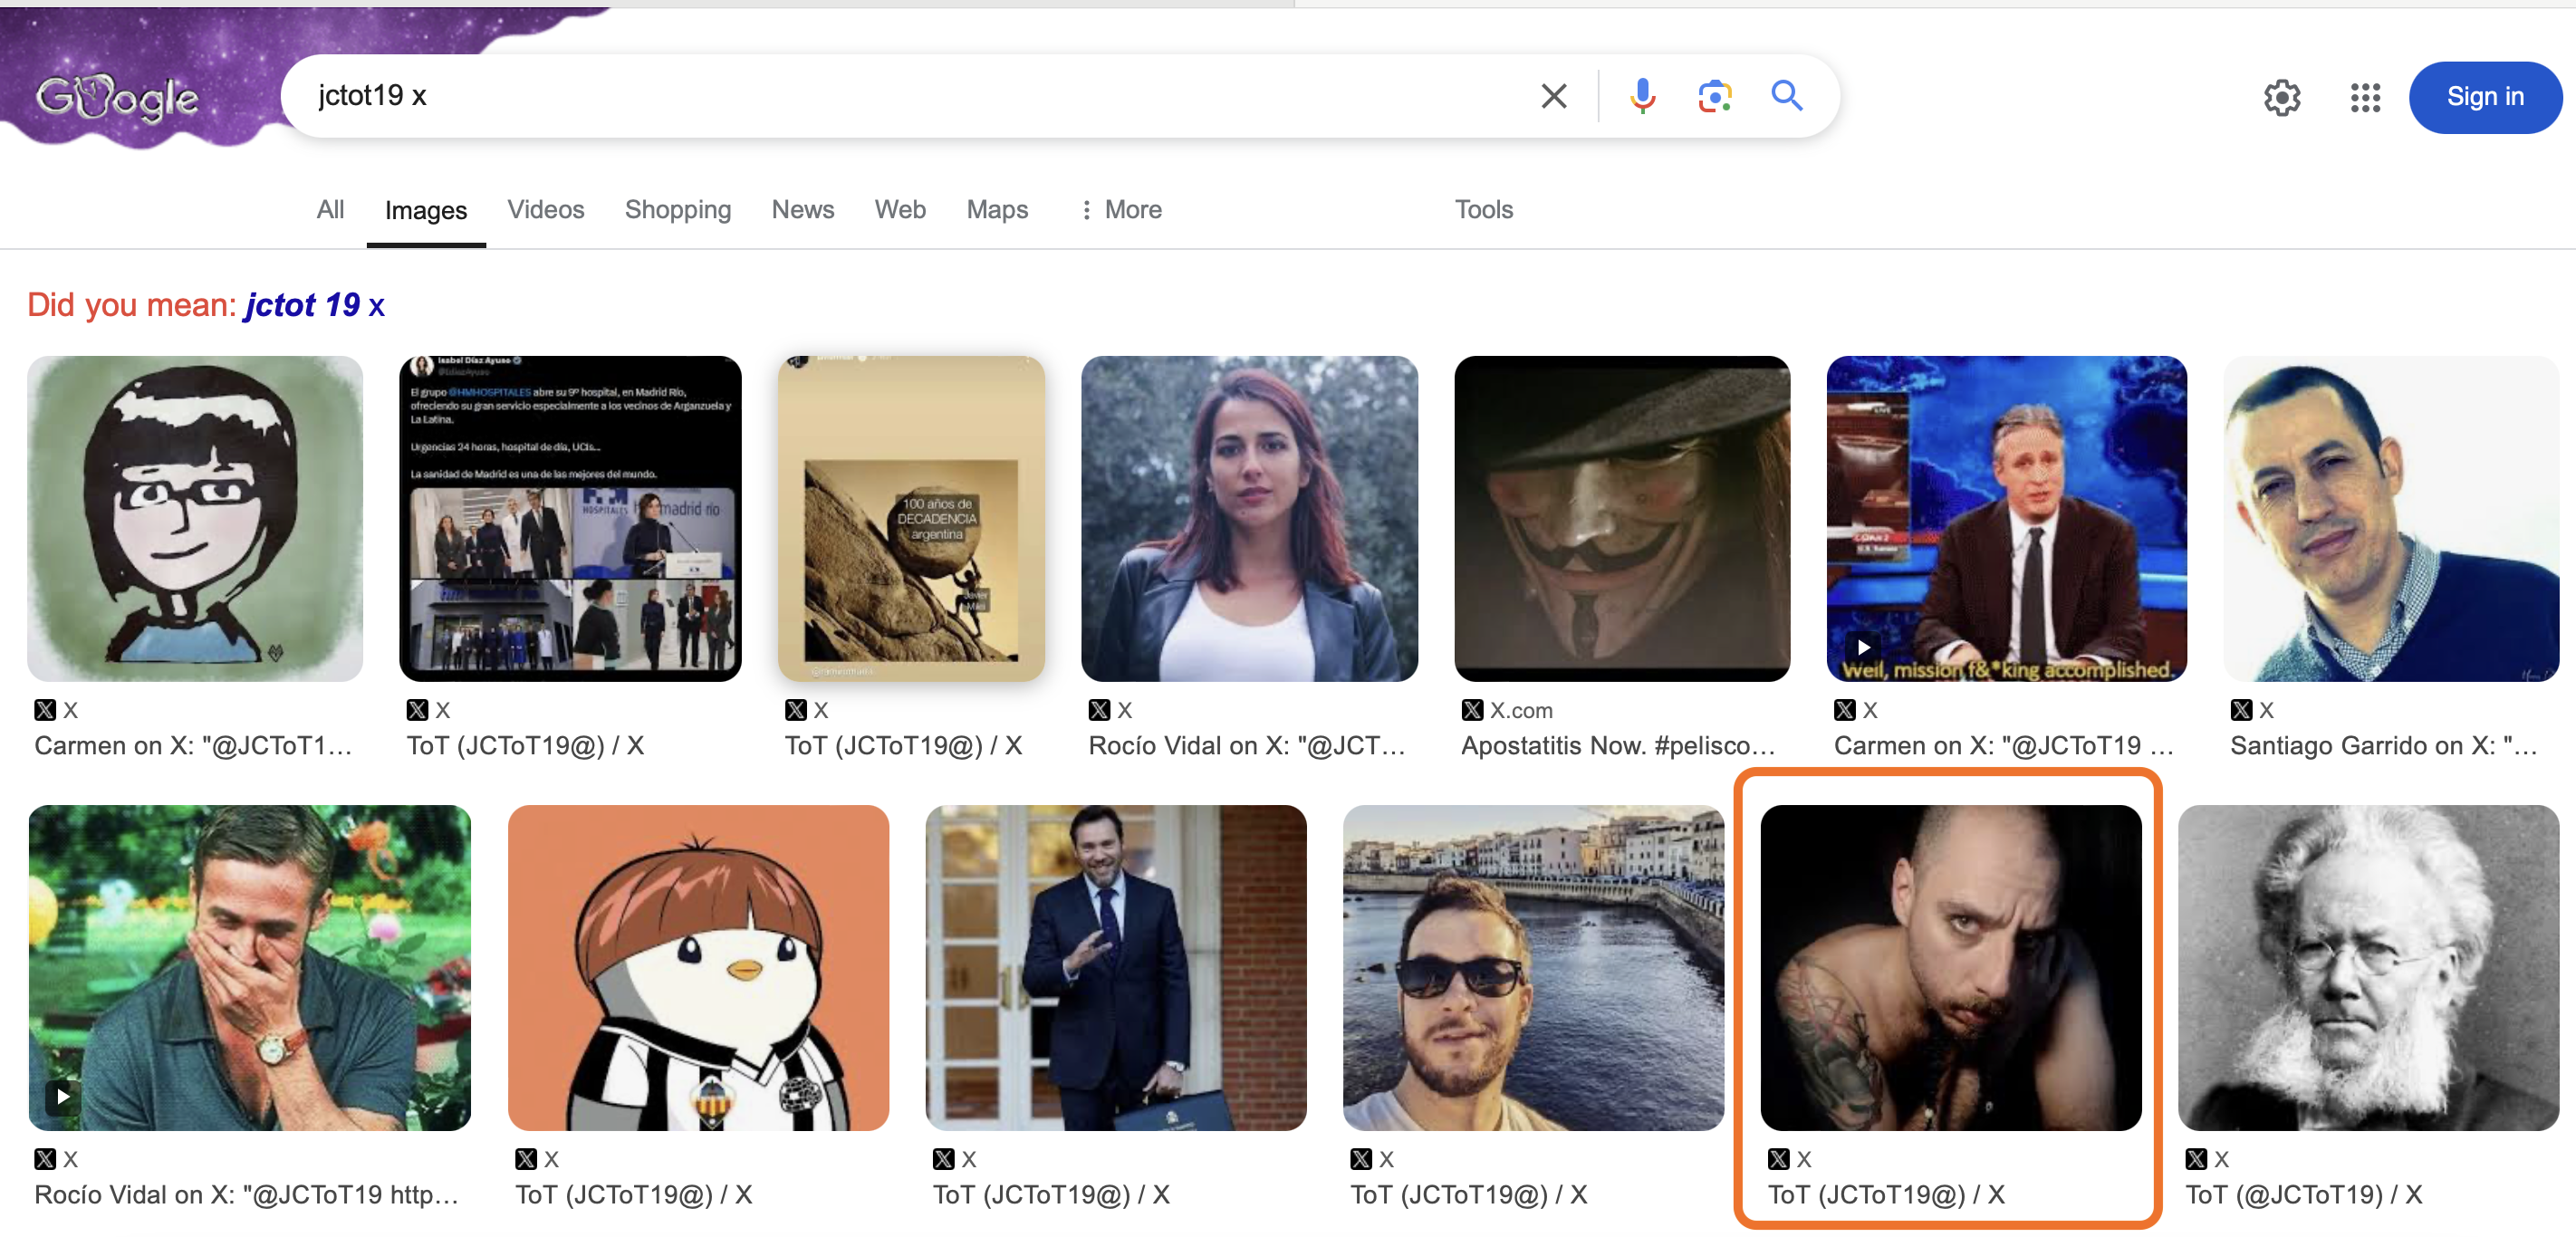Click the magnifying glass search button
Image resolution: width=2576 pixels, height=1237 pixels.
pyautogui.click(x=1786, y=96)
